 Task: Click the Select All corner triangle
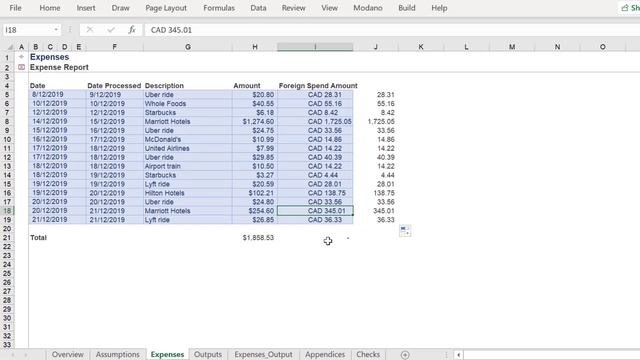[10, 47]
